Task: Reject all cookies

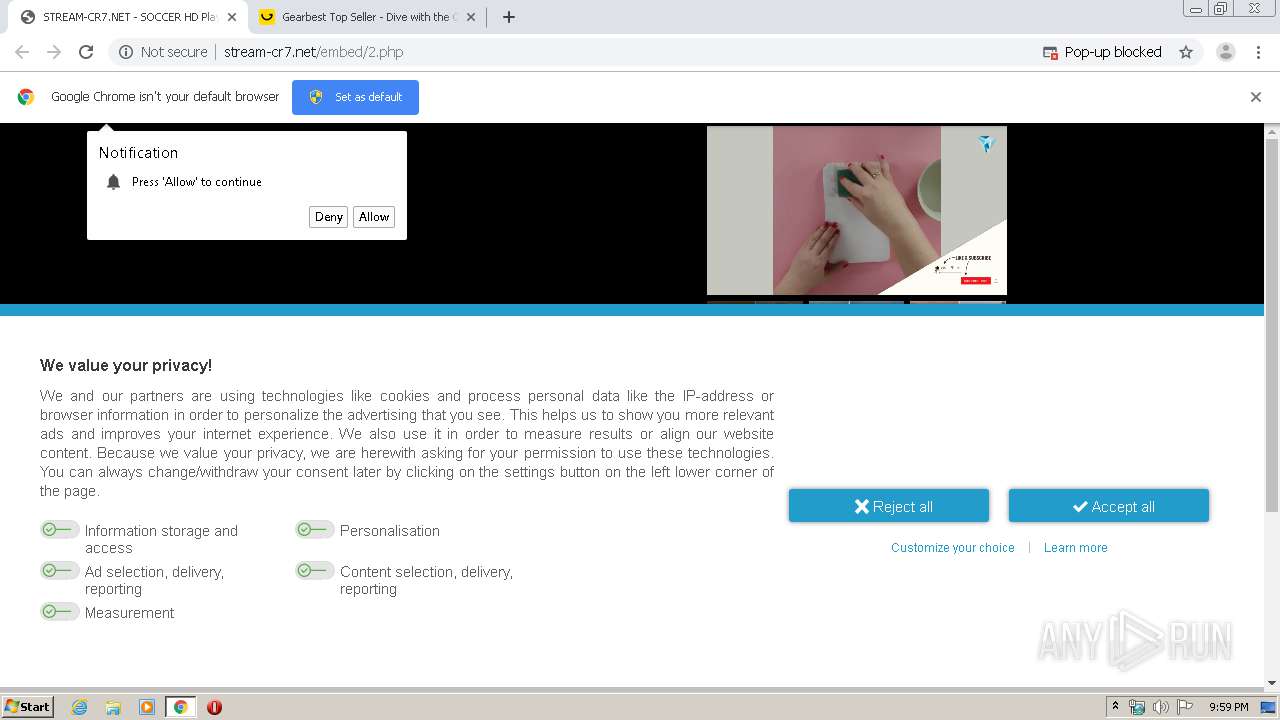Action: pyautogui.click(x=889, y=506)
